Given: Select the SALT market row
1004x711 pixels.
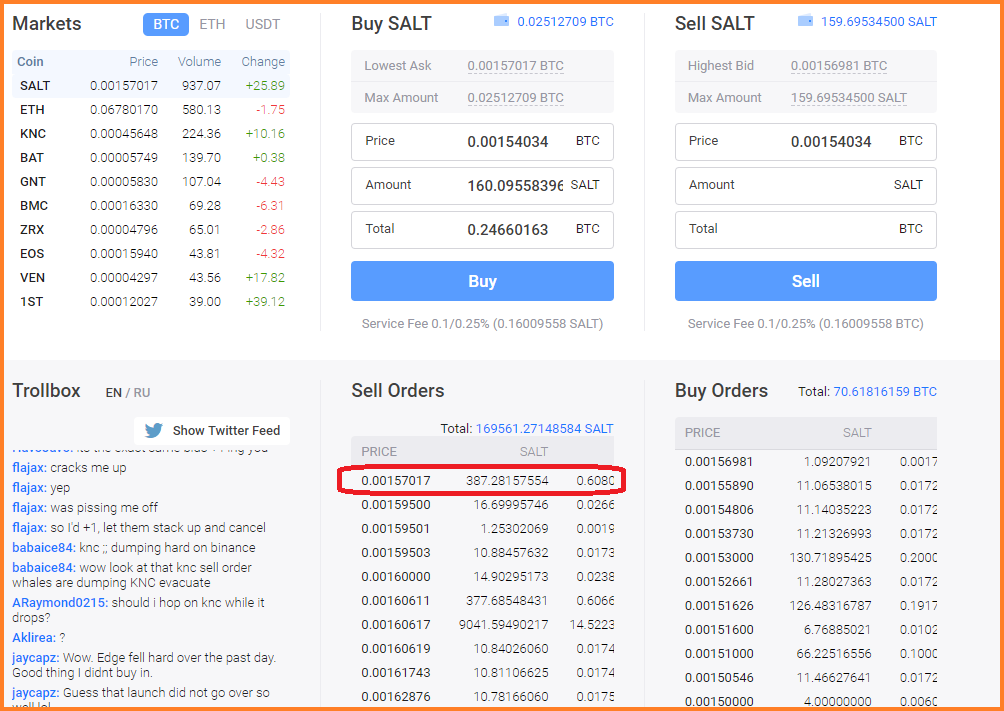Looking at the screenshot, I should pyautogui.click(x=151, y=86).
